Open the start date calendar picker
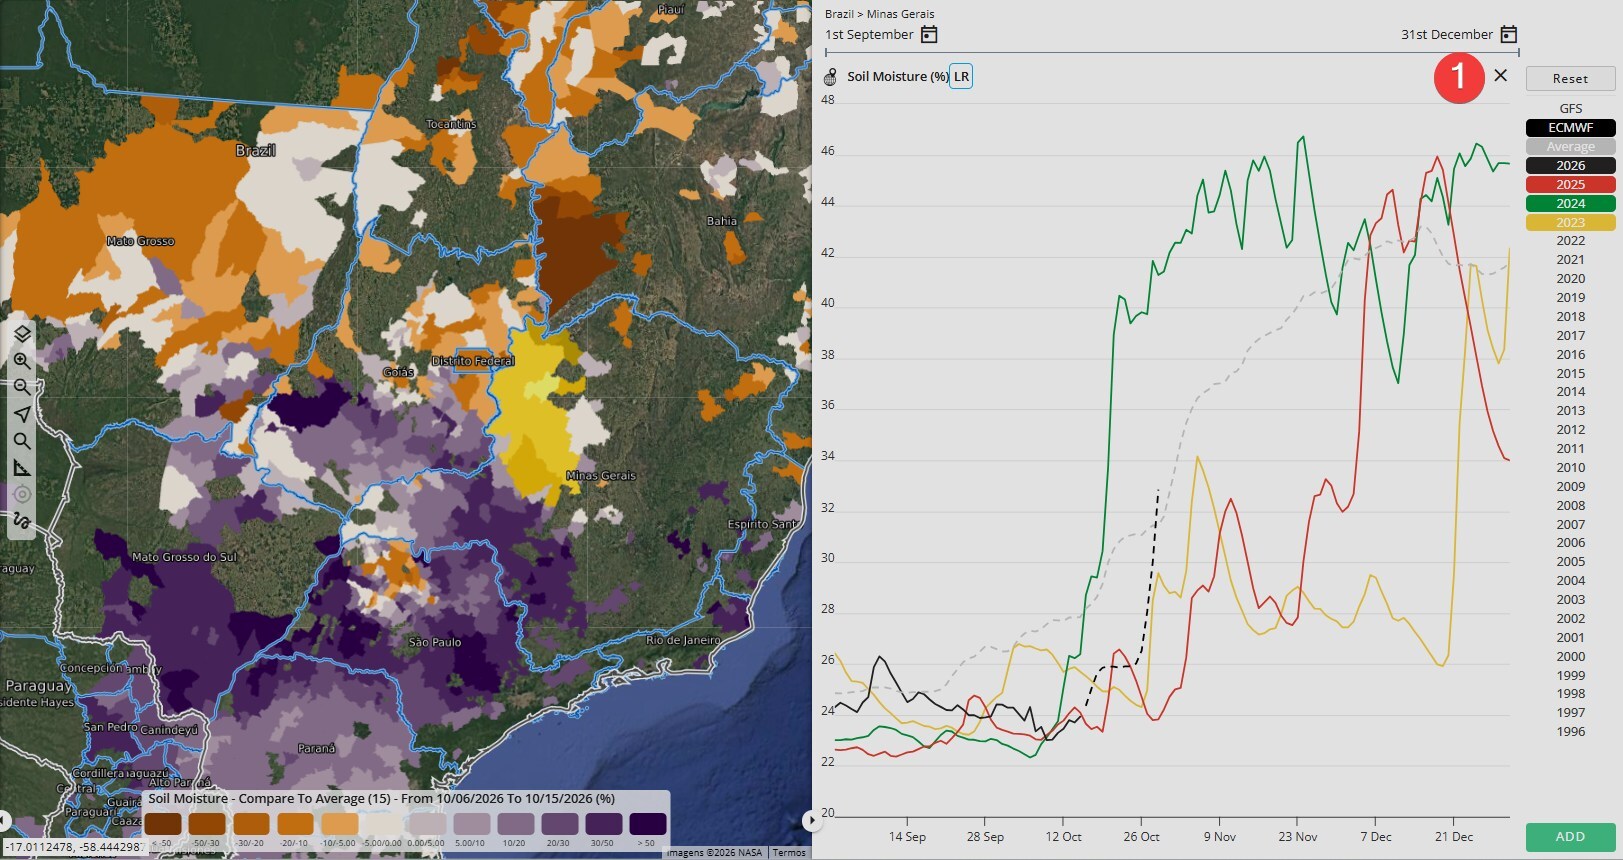Viewport: 1623px width, 860px height. click(929, 35)
